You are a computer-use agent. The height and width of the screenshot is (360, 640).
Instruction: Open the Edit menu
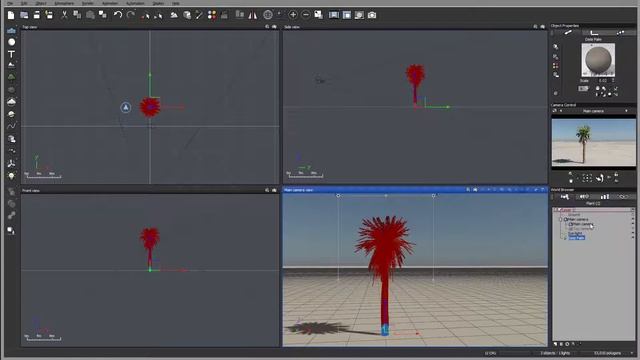24,3
